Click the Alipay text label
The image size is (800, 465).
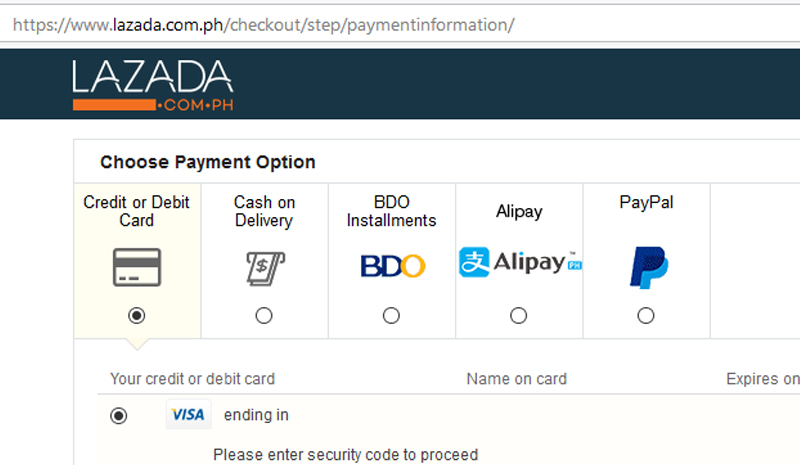coord(519,211)
